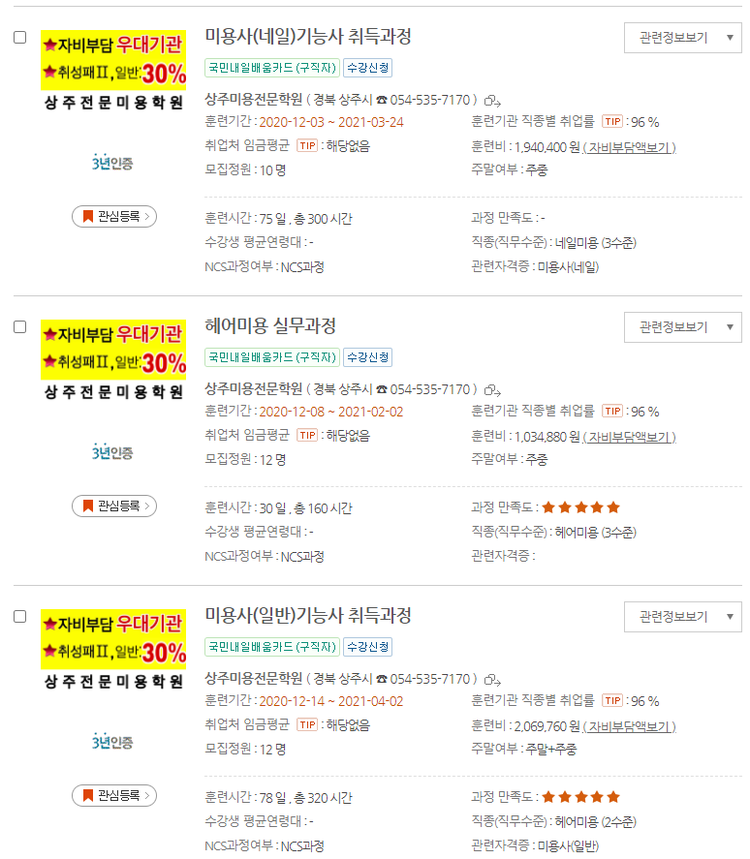Viewport: 750px width, 859px height.
Task: Click external link icon in 헤어미용 실무과정 listing
Action: click(x=493, y=390)
